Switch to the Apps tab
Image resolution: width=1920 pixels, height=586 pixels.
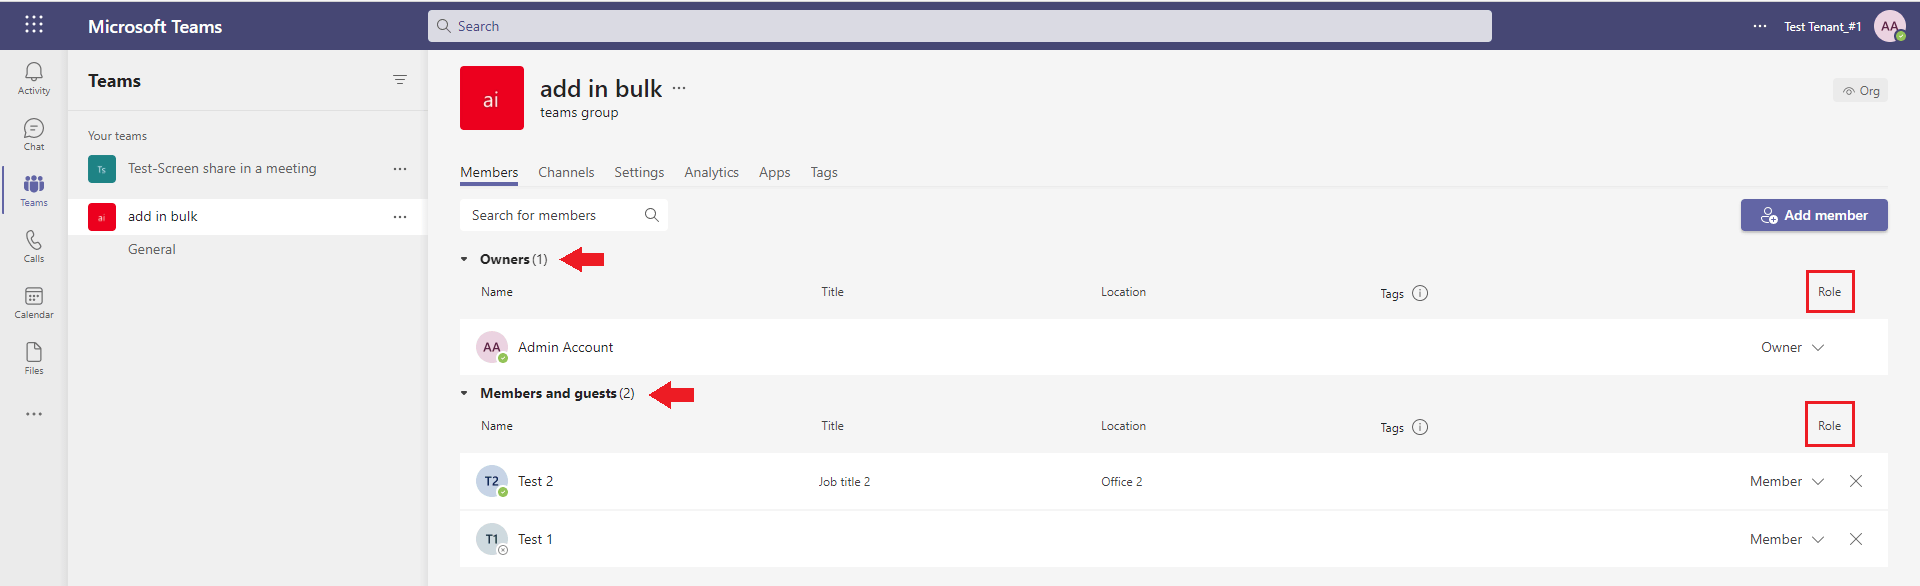point(775,172)
